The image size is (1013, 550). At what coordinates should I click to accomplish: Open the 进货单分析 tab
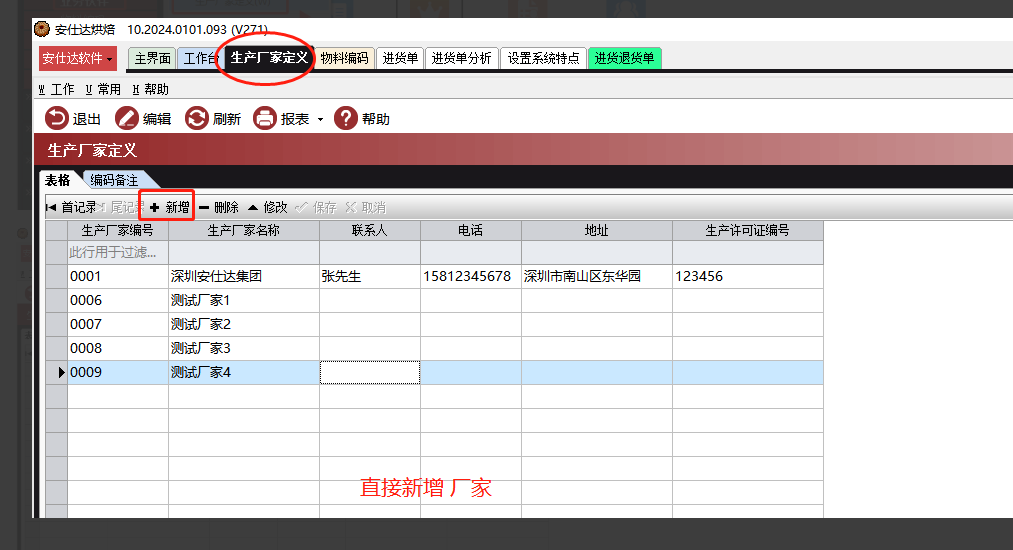[461, 59]
